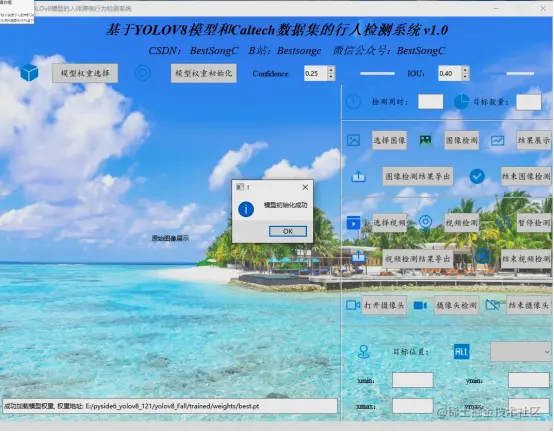Click the crossed-out camera icon
Image resolution: width=554 pixels, height=432 pixels.
493,305
